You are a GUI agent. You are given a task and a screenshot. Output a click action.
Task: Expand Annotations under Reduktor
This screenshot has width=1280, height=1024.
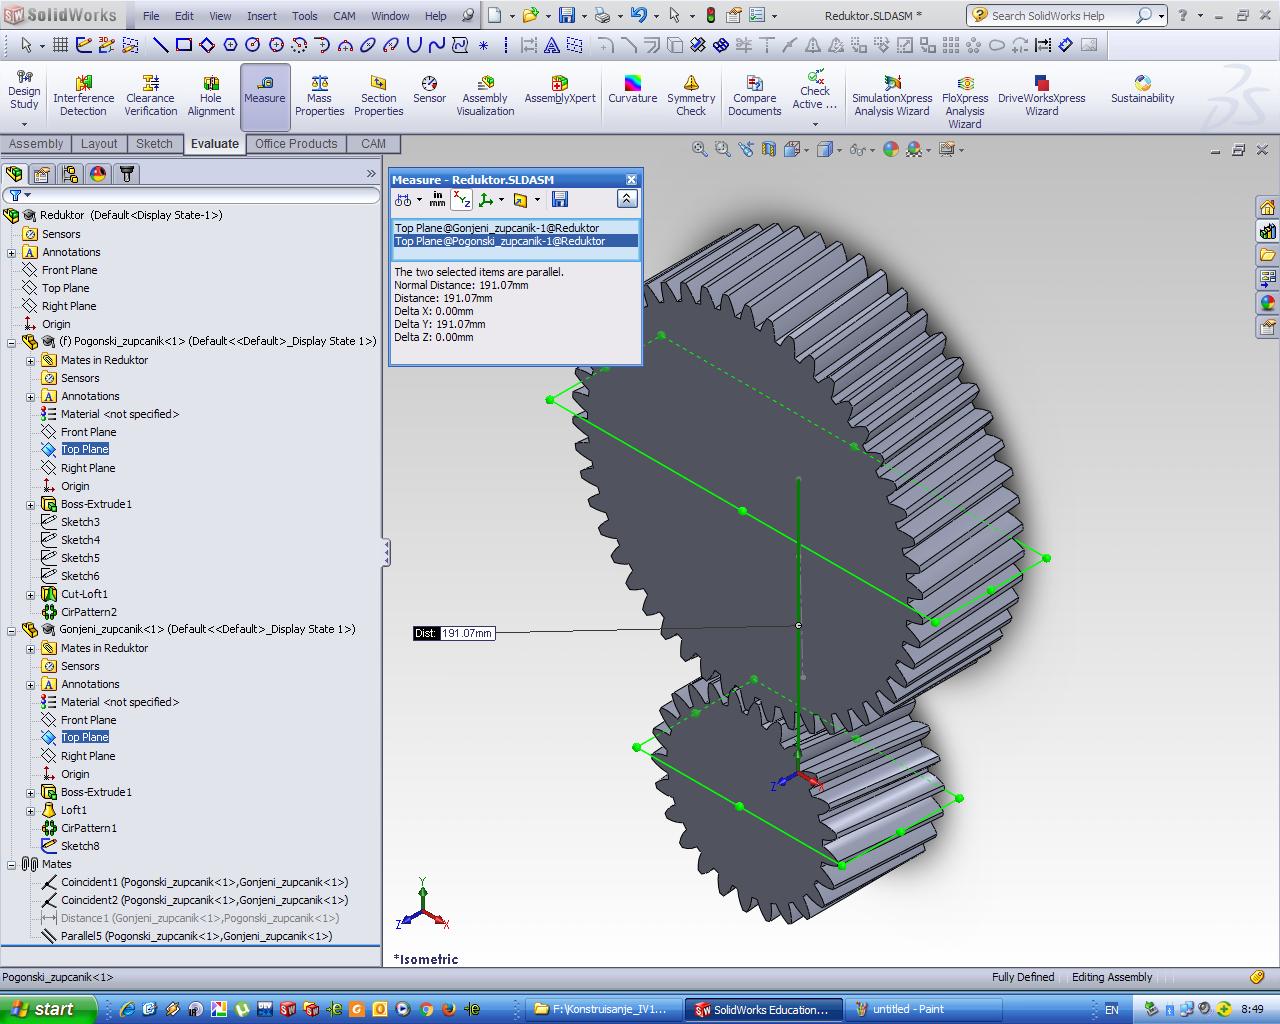(12, 253)
